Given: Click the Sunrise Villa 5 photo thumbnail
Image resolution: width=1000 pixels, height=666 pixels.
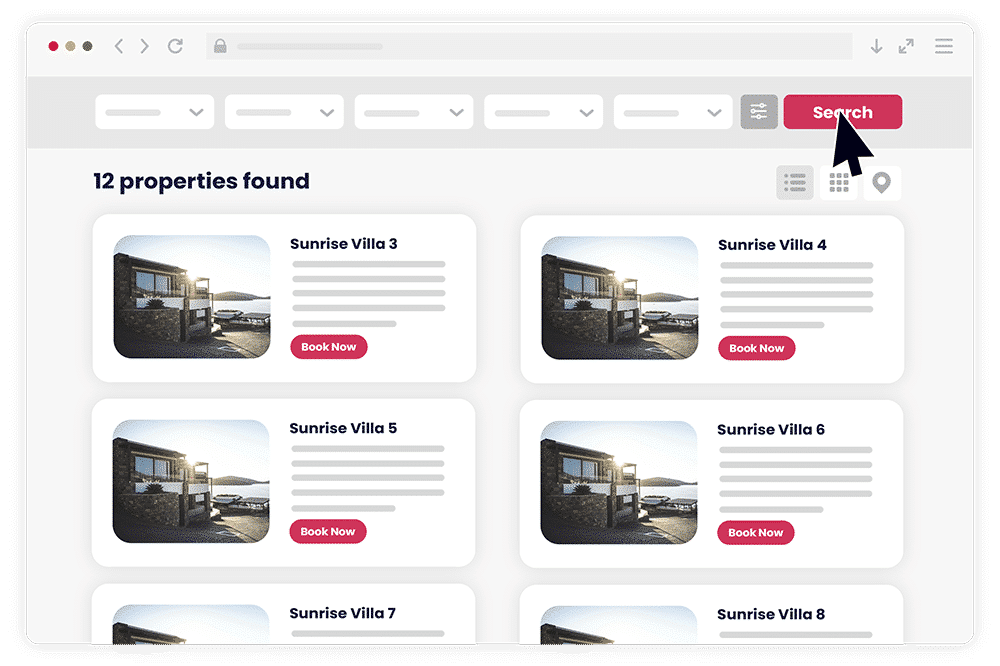Looking at the screenshot, I should pos(191,481).
